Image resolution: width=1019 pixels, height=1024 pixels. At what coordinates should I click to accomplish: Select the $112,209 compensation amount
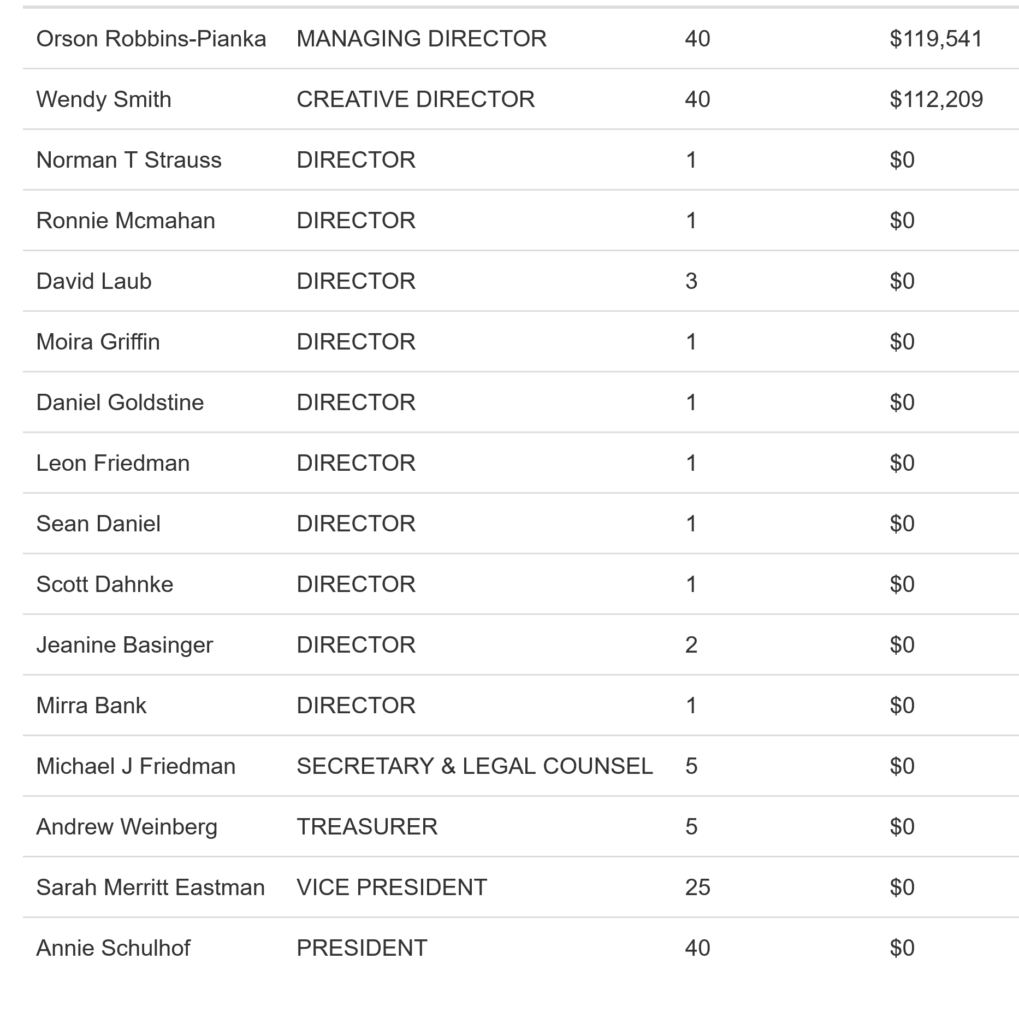click(936, 99)
